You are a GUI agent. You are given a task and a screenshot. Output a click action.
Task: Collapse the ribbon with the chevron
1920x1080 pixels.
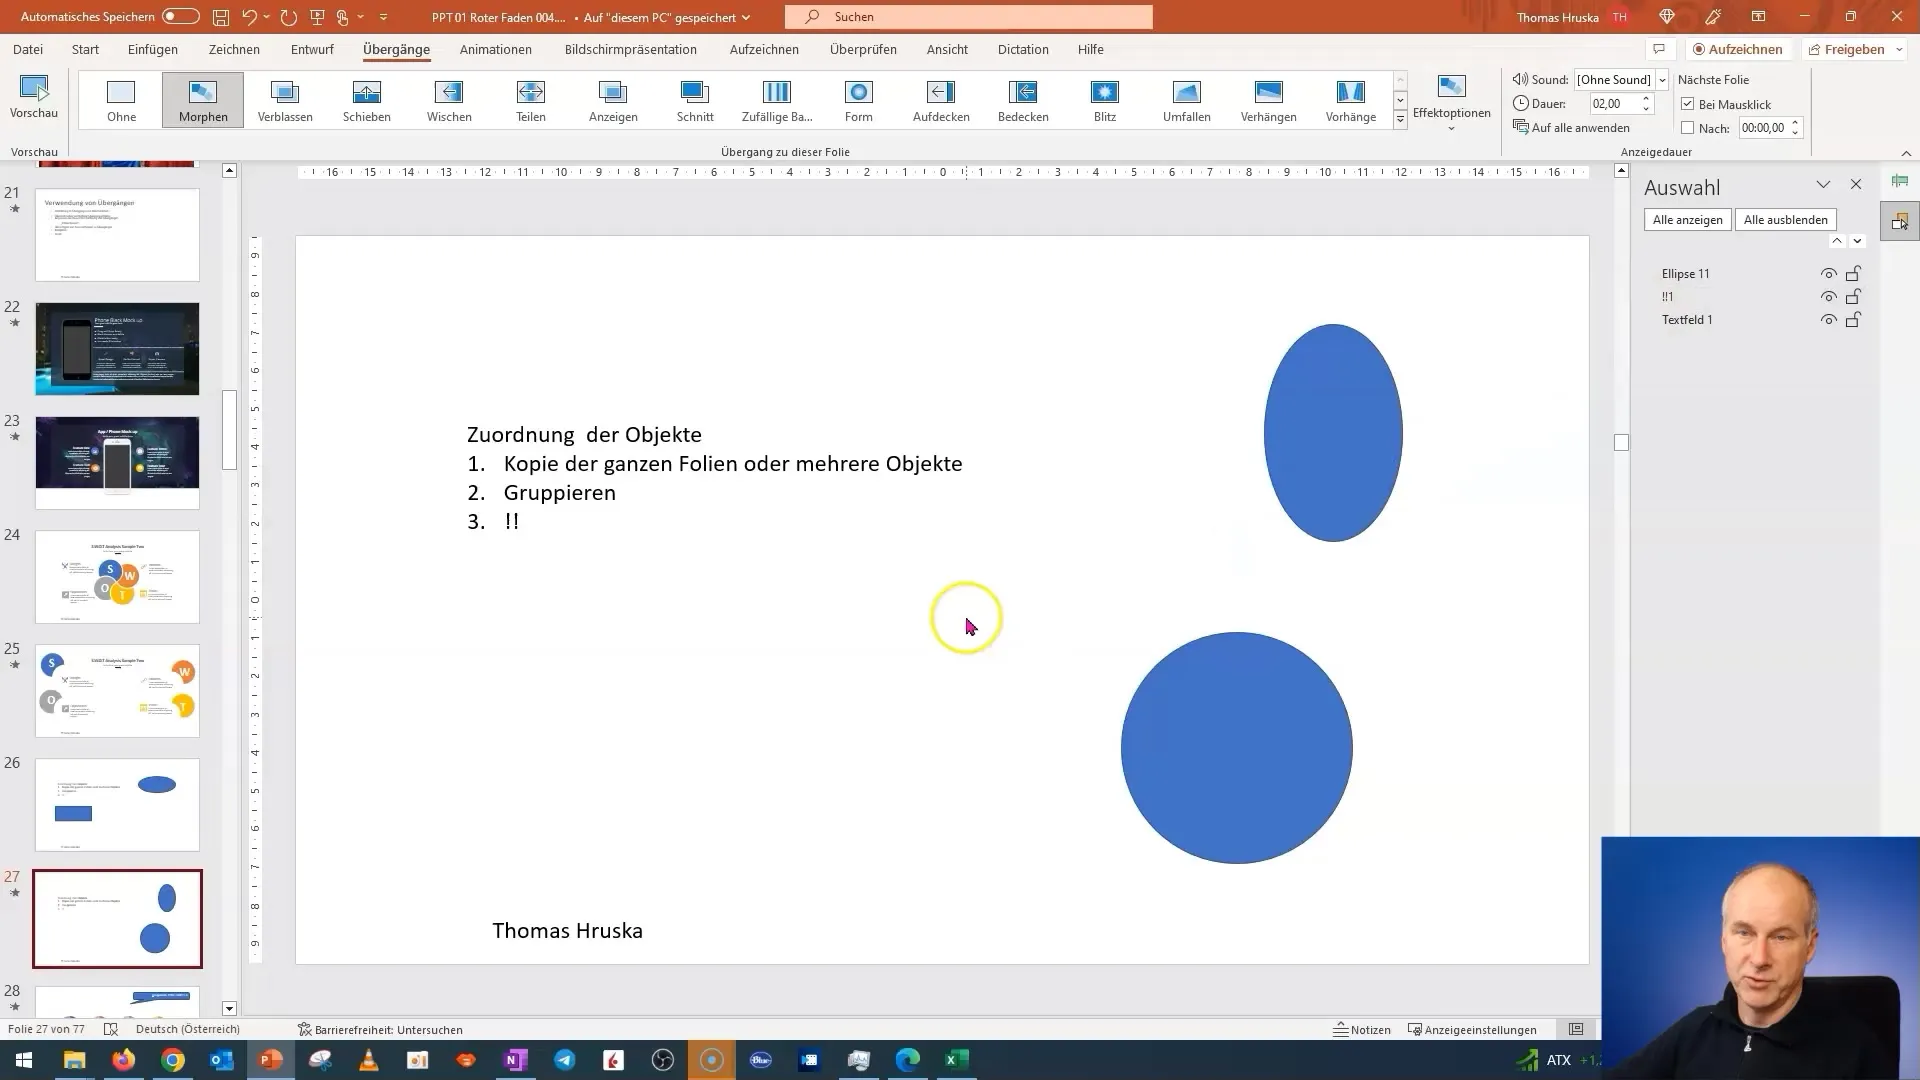click(x=1906, y=153)
